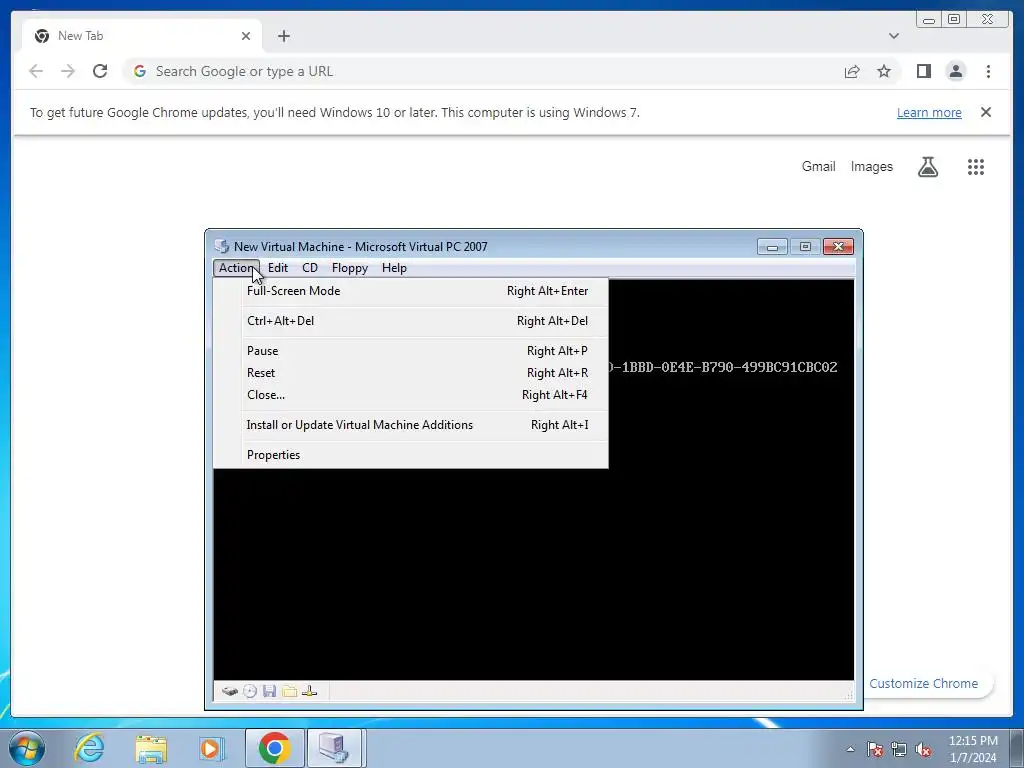Click the Customize Chrome button
Viewport: 1024px width, 768px height.
923,683
